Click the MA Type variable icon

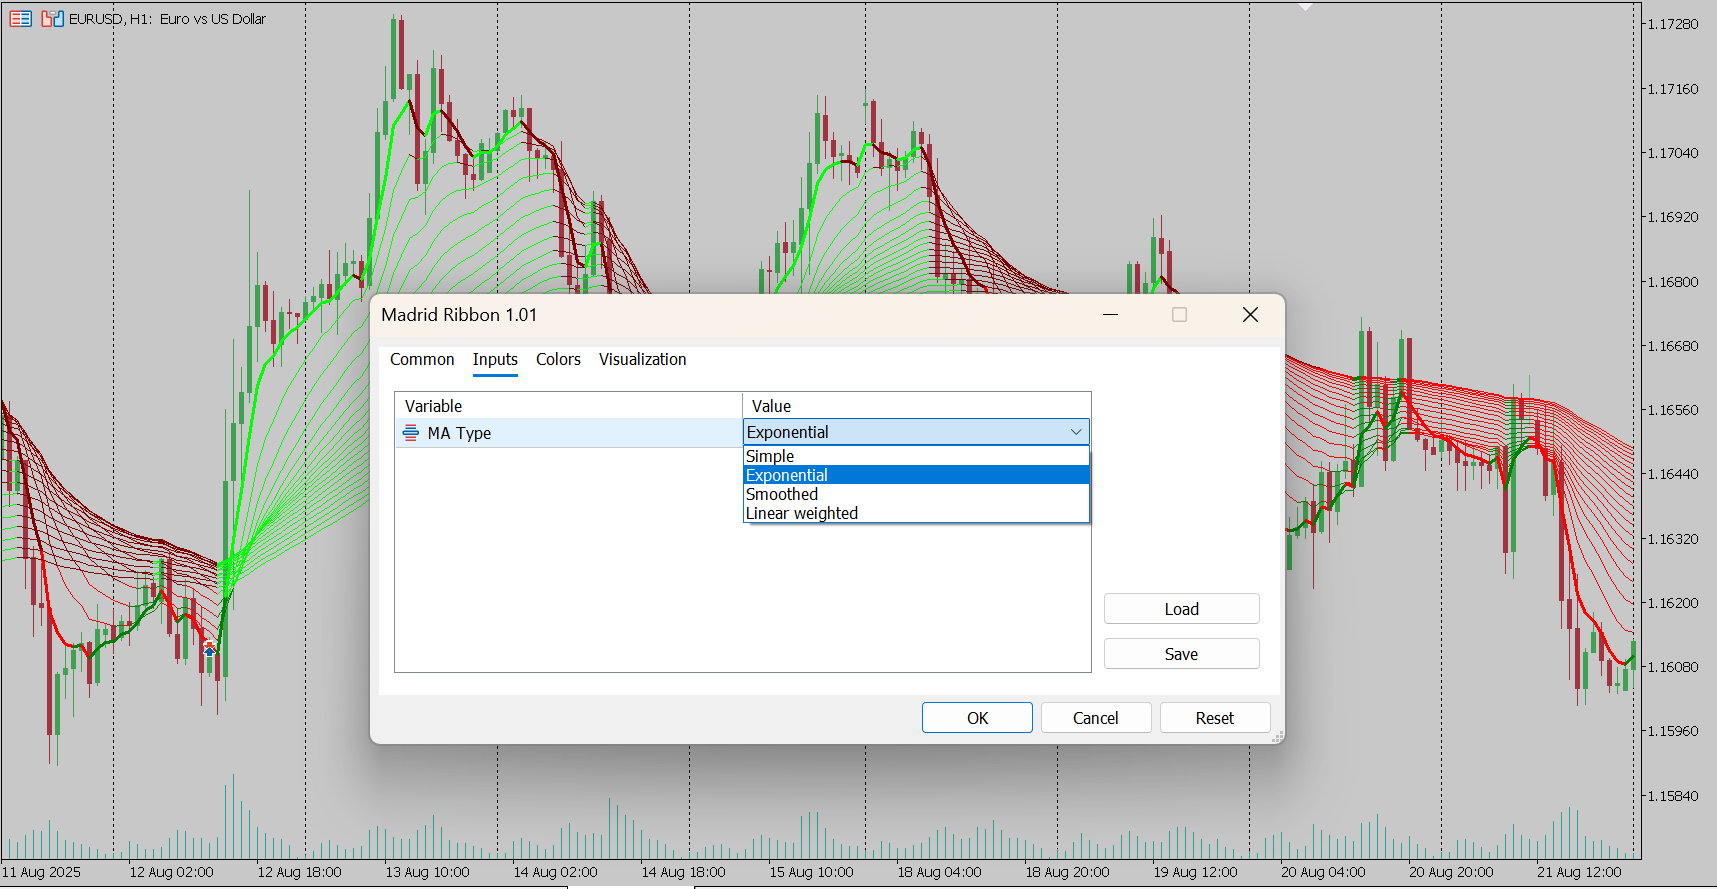[410, 432]
